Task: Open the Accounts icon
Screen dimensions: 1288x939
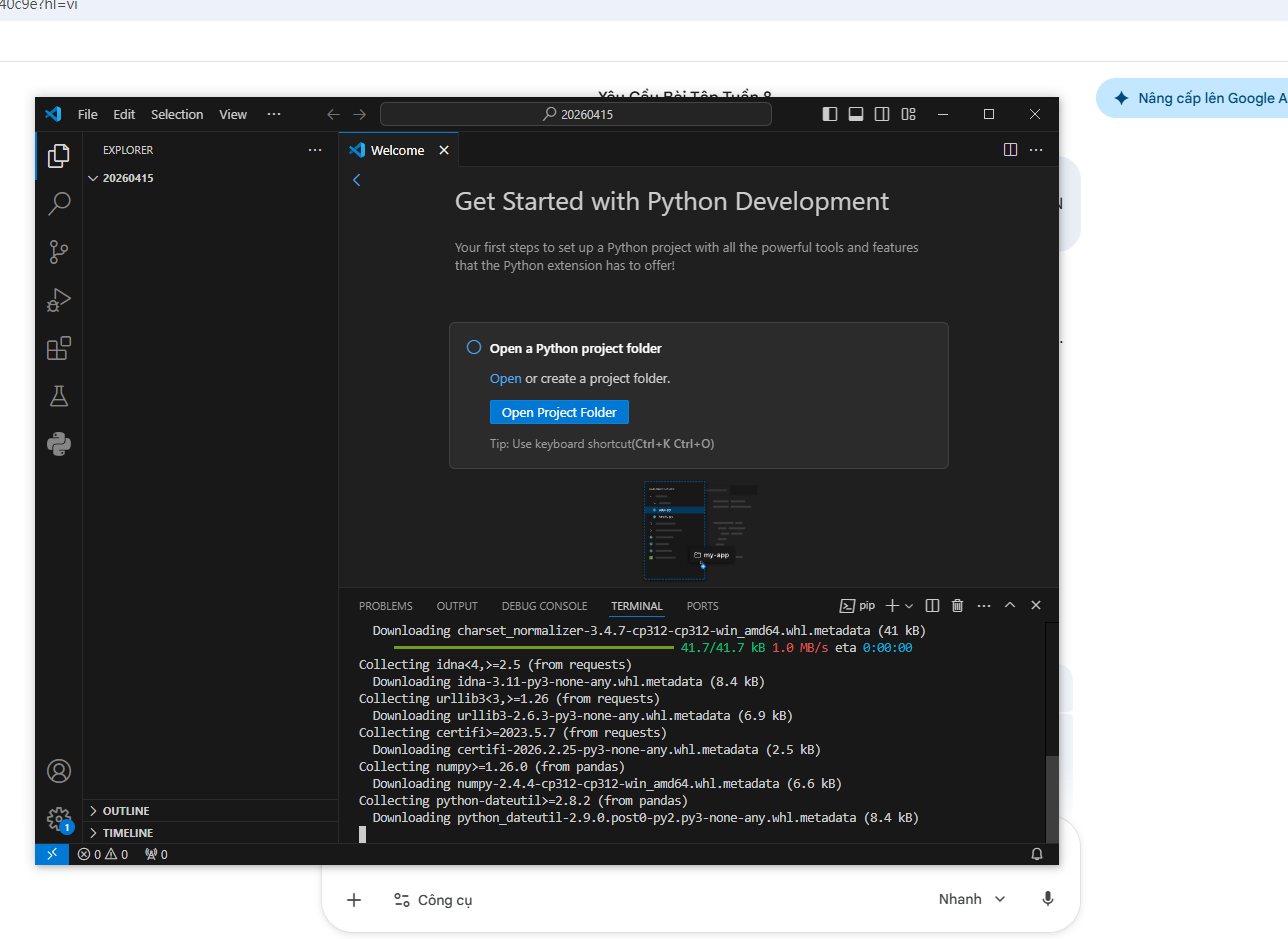Action: (x=59, y=771)
